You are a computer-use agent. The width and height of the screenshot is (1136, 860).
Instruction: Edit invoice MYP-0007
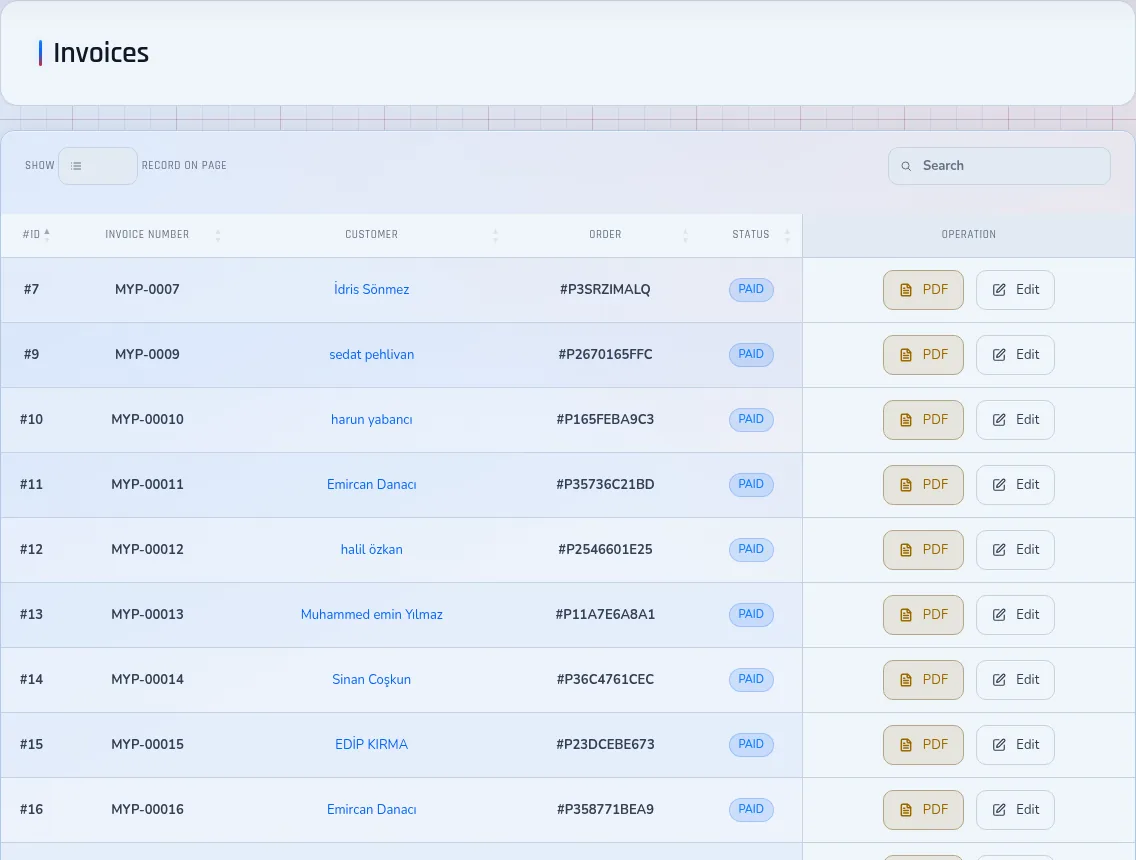click(x=1015, y=290)
